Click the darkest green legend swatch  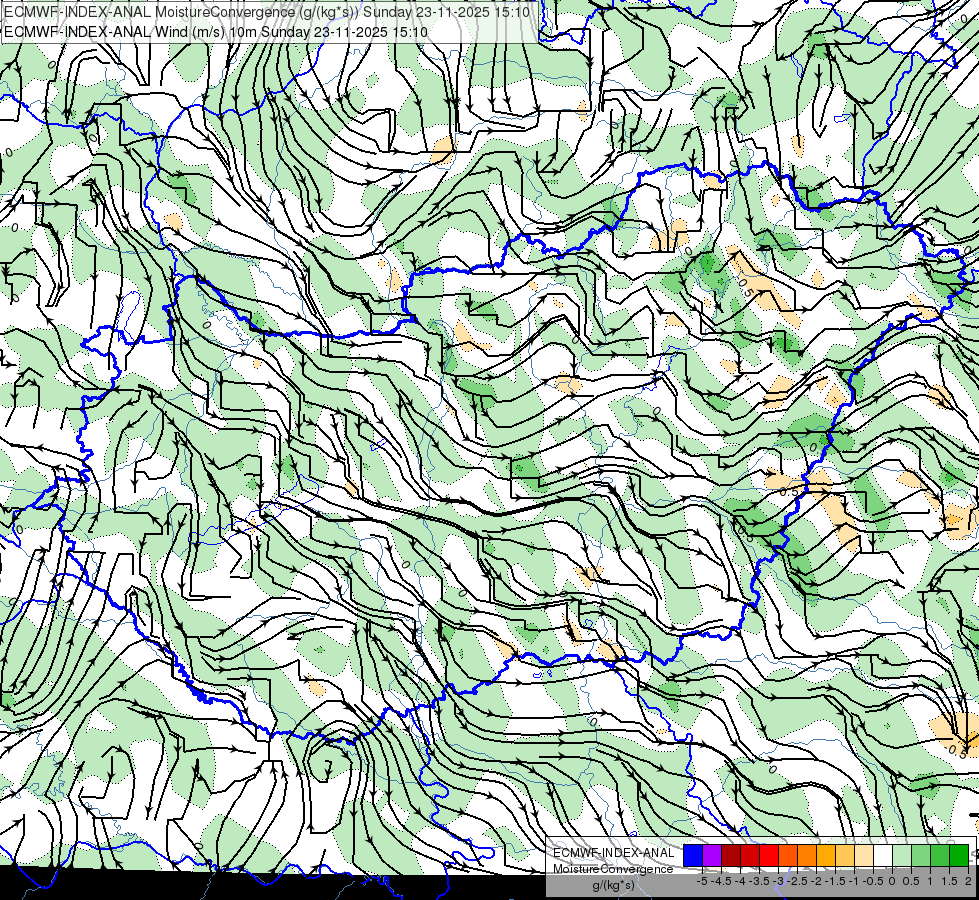point(959,855)
